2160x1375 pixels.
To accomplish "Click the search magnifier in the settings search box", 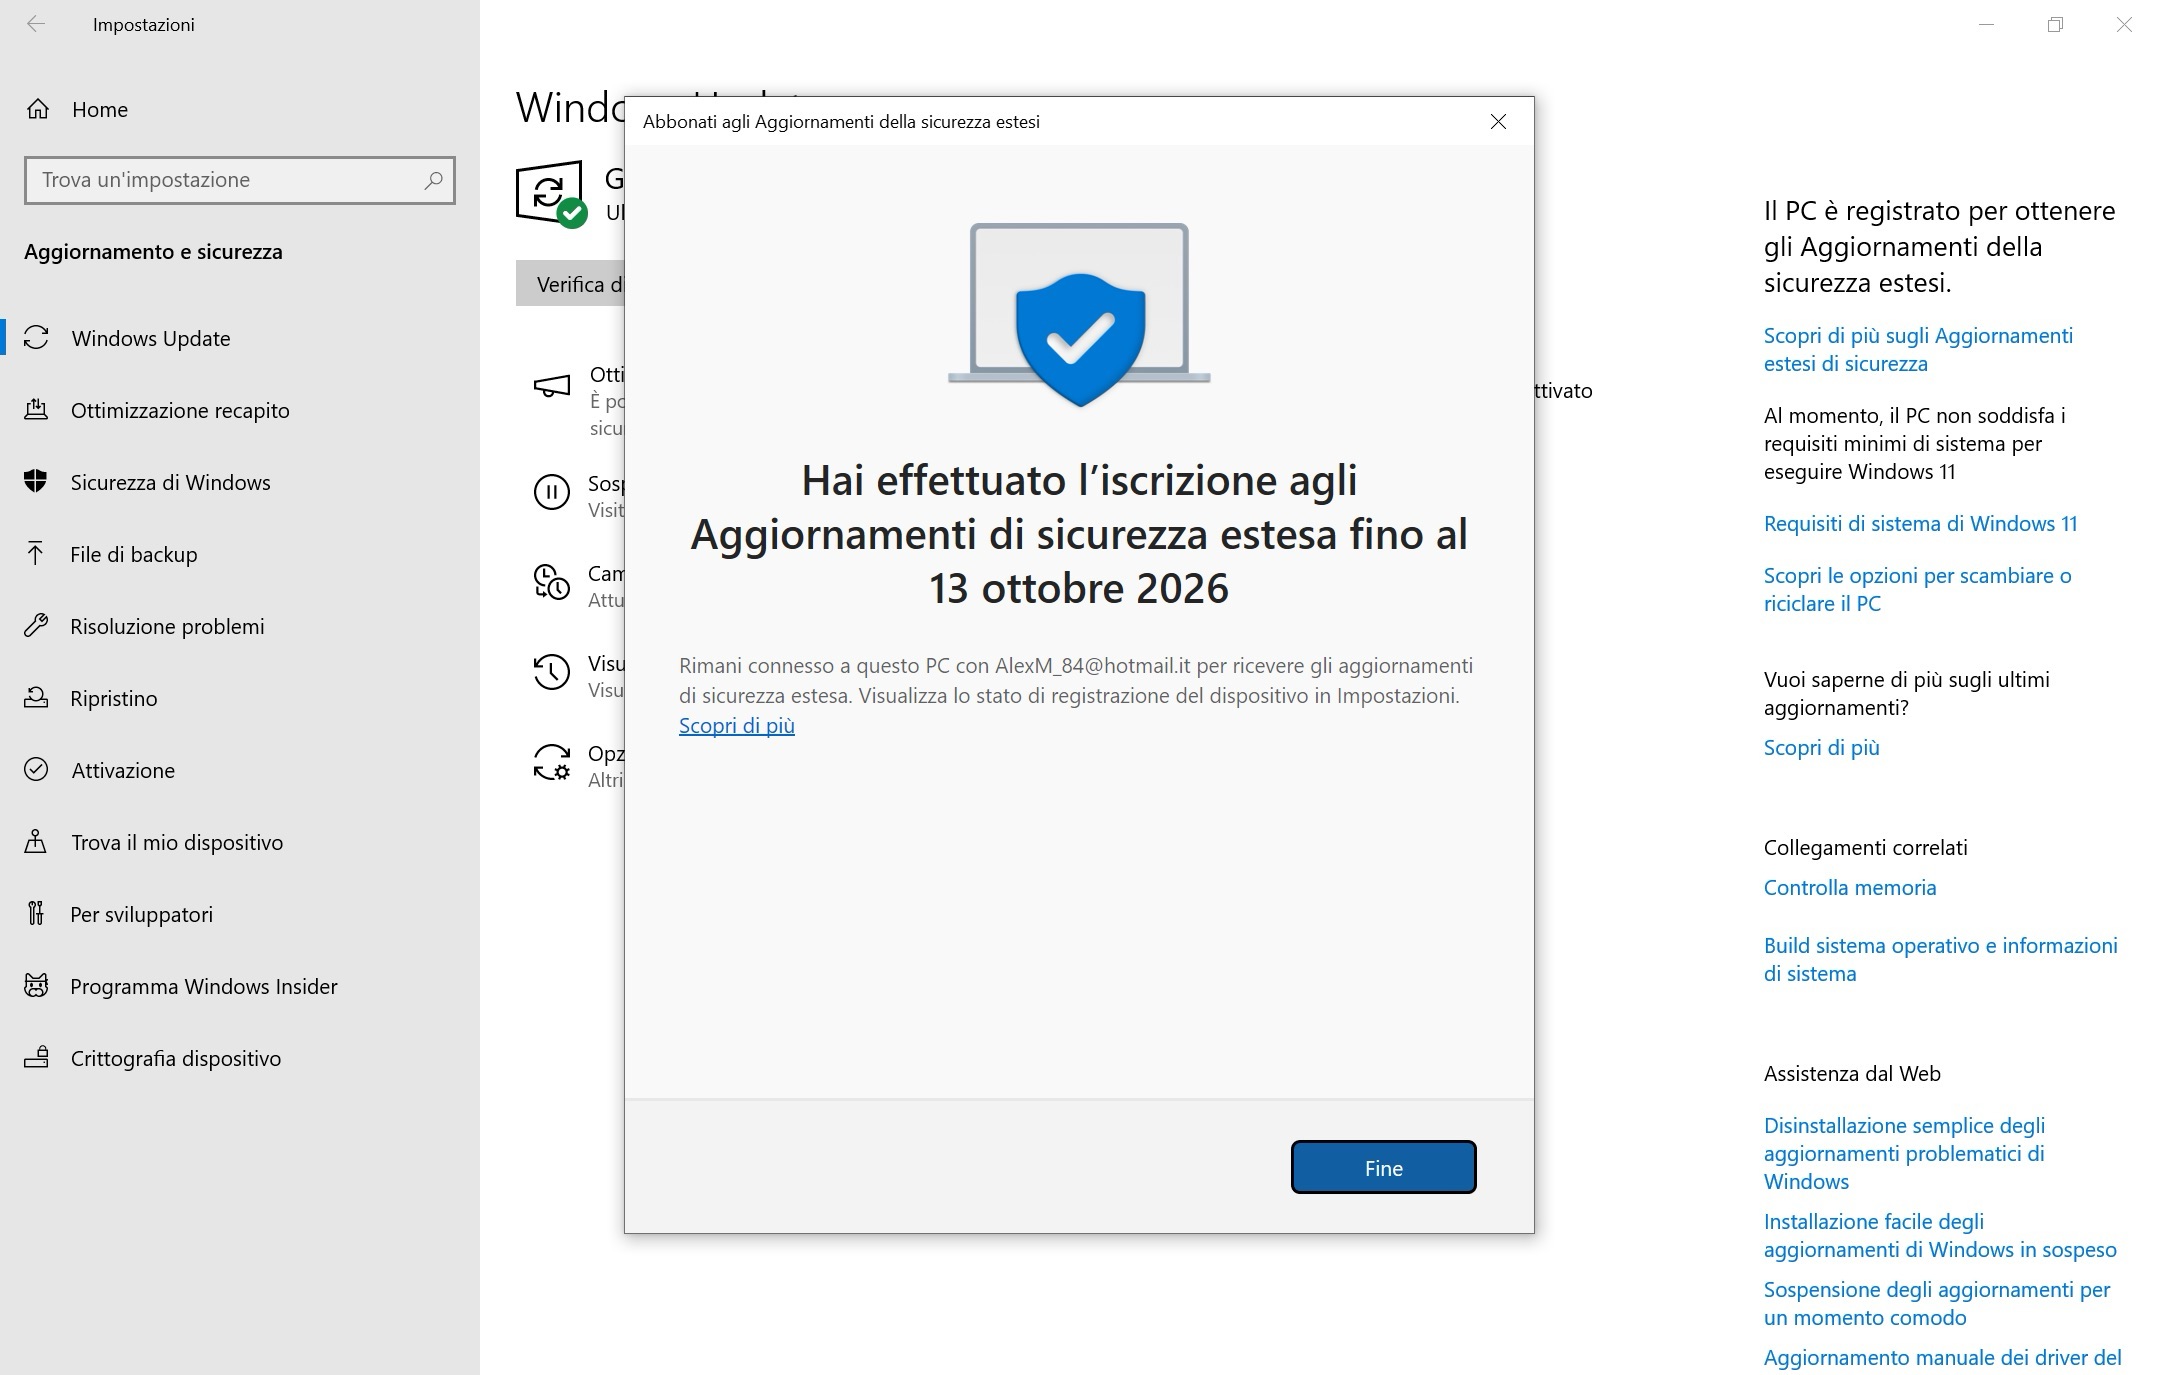I will click(x=434, y=180).
